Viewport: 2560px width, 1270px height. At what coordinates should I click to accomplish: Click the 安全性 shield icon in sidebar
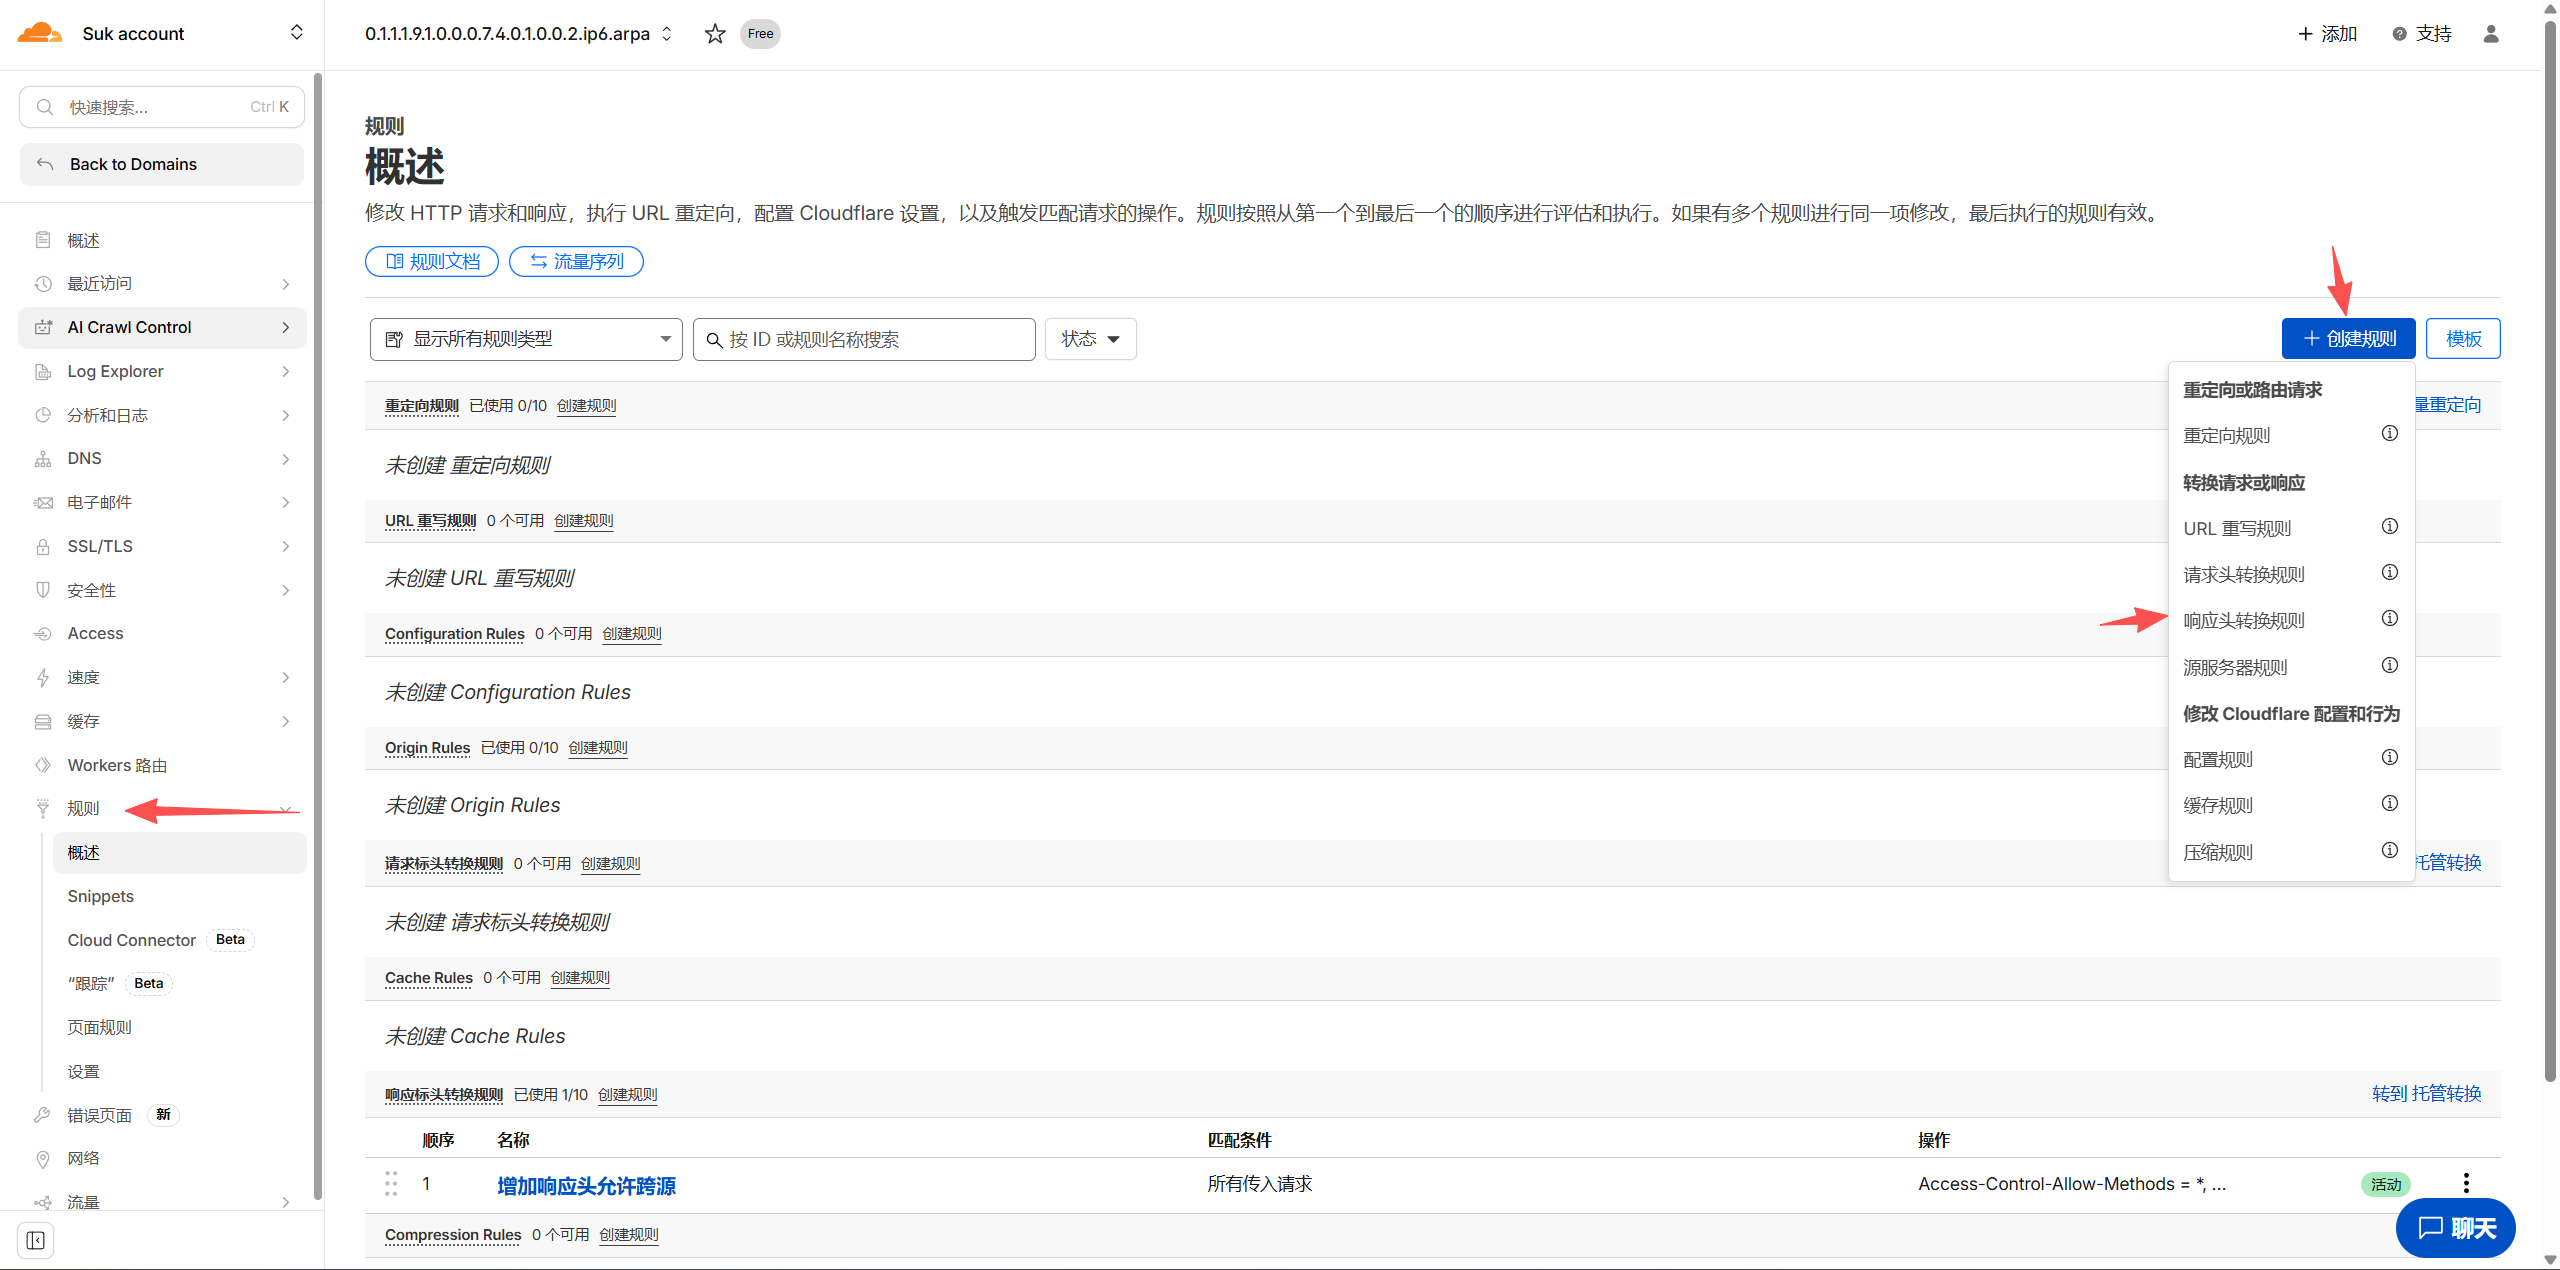coord(43,590)
